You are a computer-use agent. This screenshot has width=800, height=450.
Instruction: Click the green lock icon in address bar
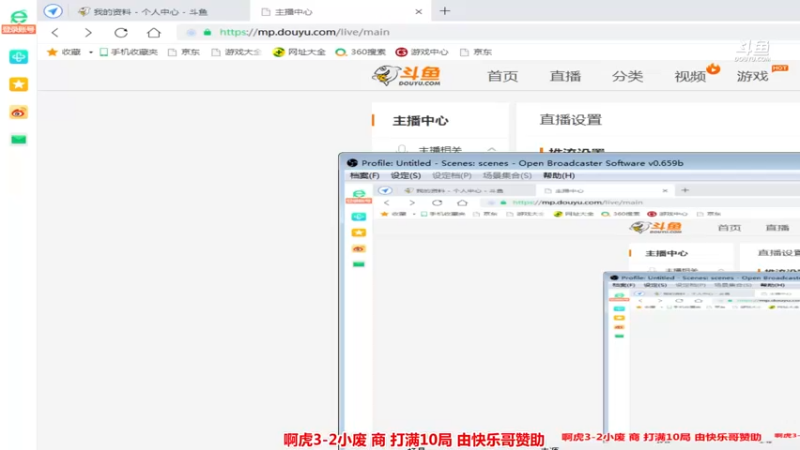[x=207, y=32]
